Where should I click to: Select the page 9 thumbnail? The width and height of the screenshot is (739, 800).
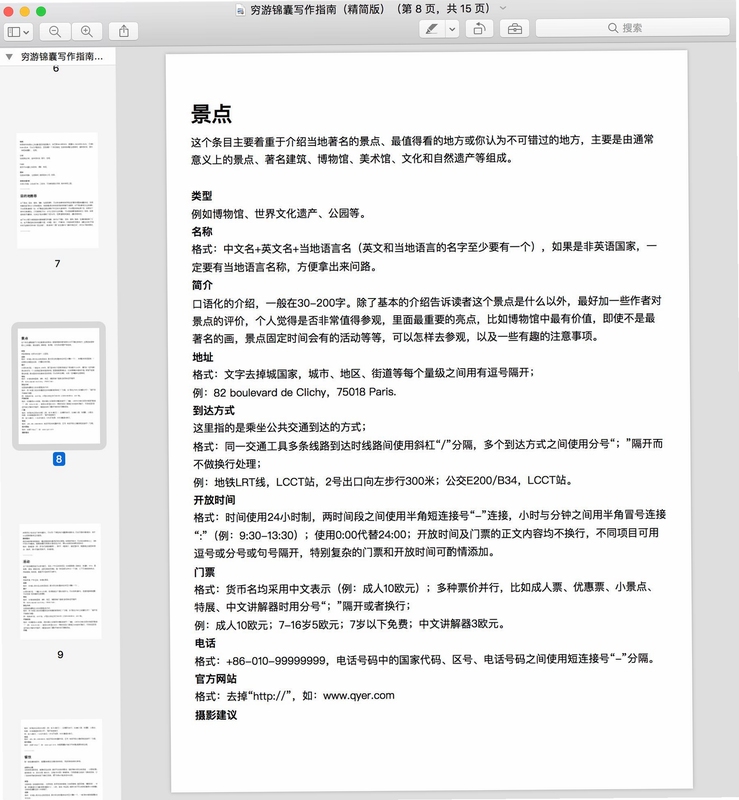click(60, 581)
